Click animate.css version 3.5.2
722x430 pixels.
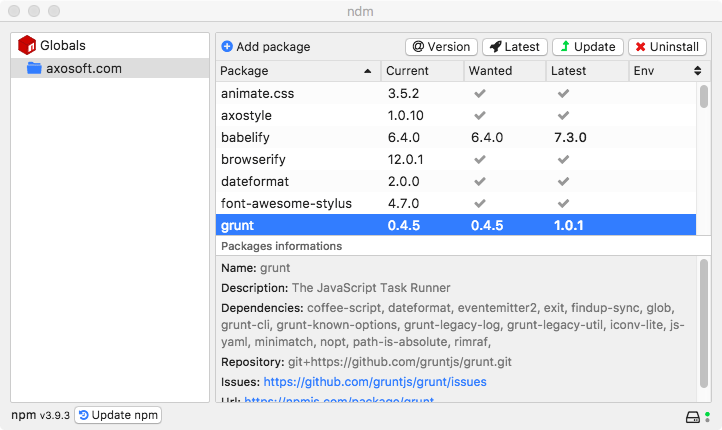point(403,93)
